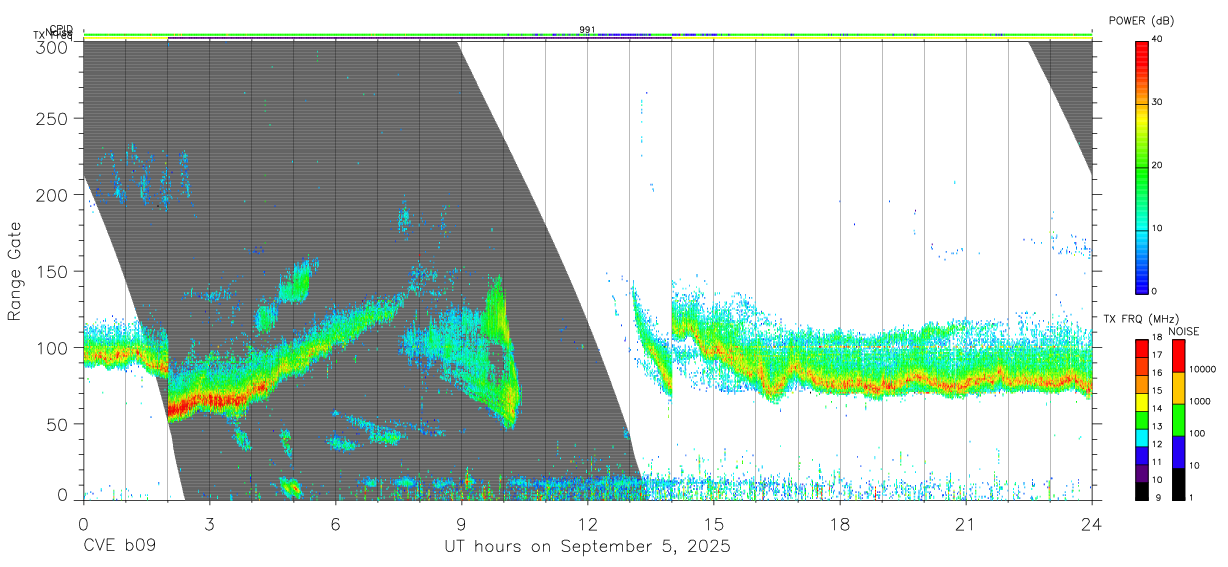This screenshot has width=1228, height=567.
Task: Click the 17 label on TX FRQ legend
Action: [1158, 356]
